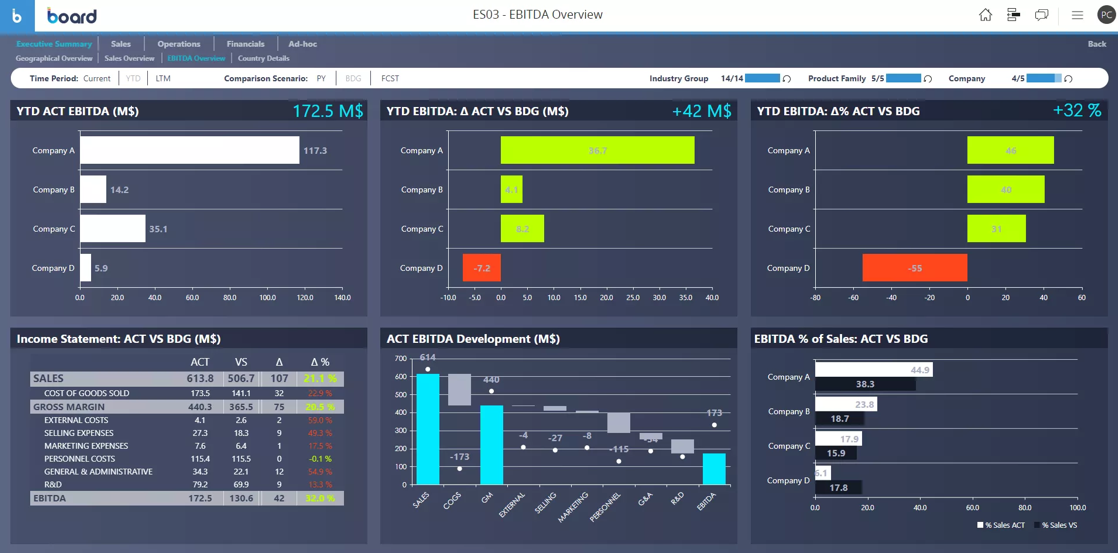Click the Board 'b' logo icon

coord(17,16)
